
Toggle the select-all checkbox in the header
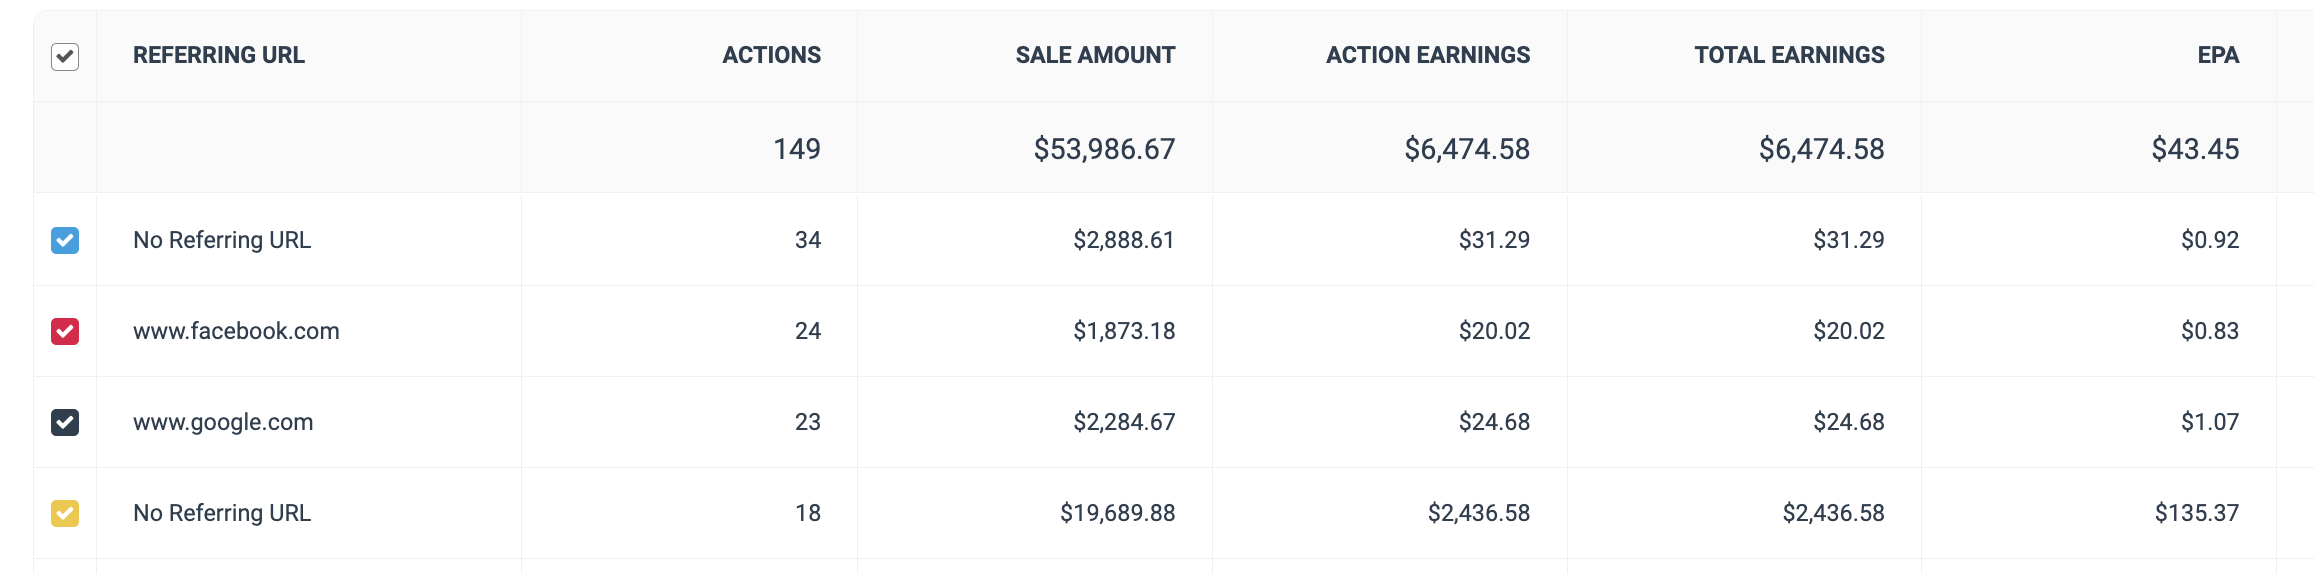point(65,57)
